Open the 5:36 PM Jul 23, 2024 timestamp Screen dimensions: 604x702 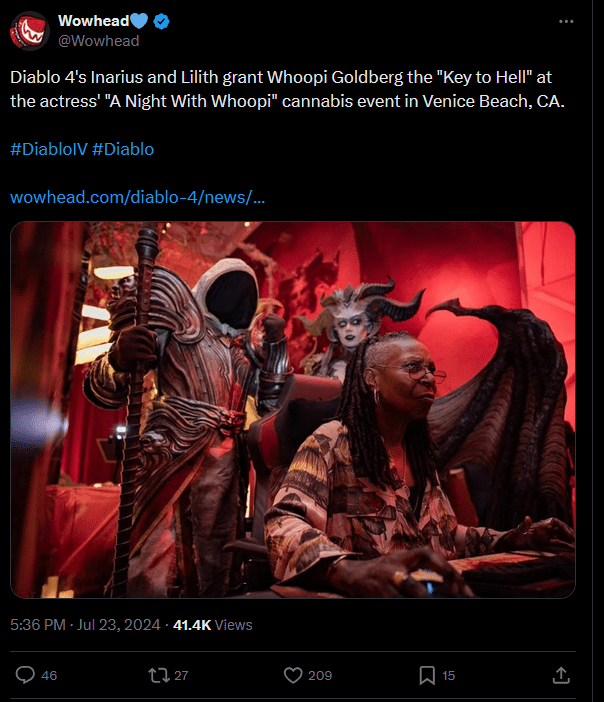[x=85, y=625]
